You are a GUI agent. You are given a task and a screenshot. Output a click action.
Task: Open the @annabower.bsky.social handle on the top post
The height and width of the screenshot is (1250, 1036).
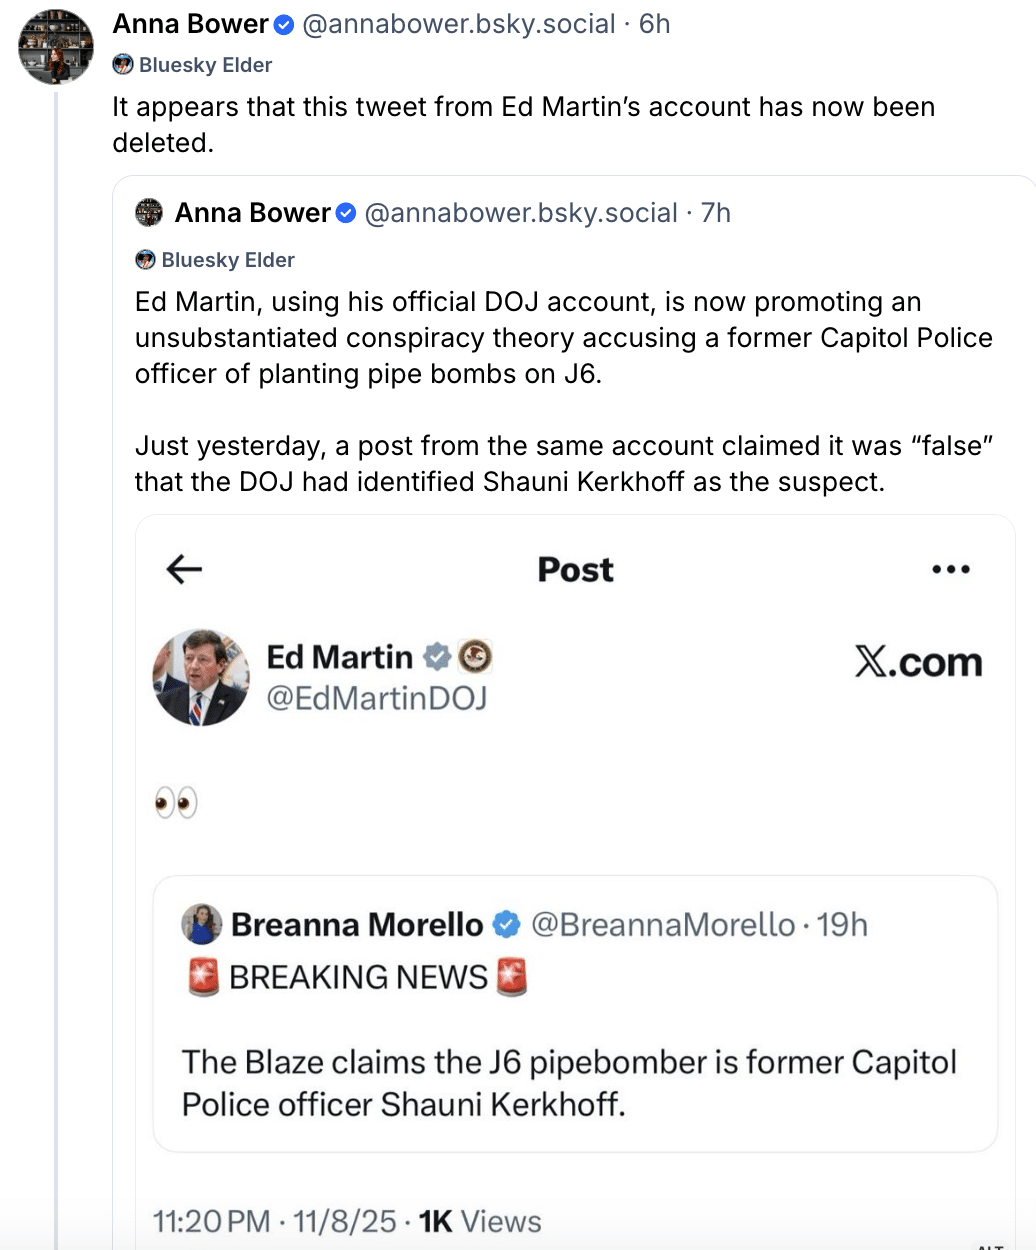(x=458, y=24)
